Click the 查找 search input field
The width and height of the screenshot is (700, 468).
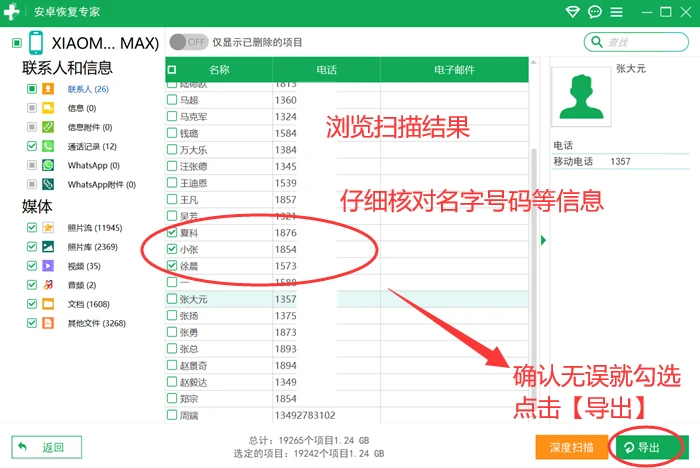coord(636,42)
